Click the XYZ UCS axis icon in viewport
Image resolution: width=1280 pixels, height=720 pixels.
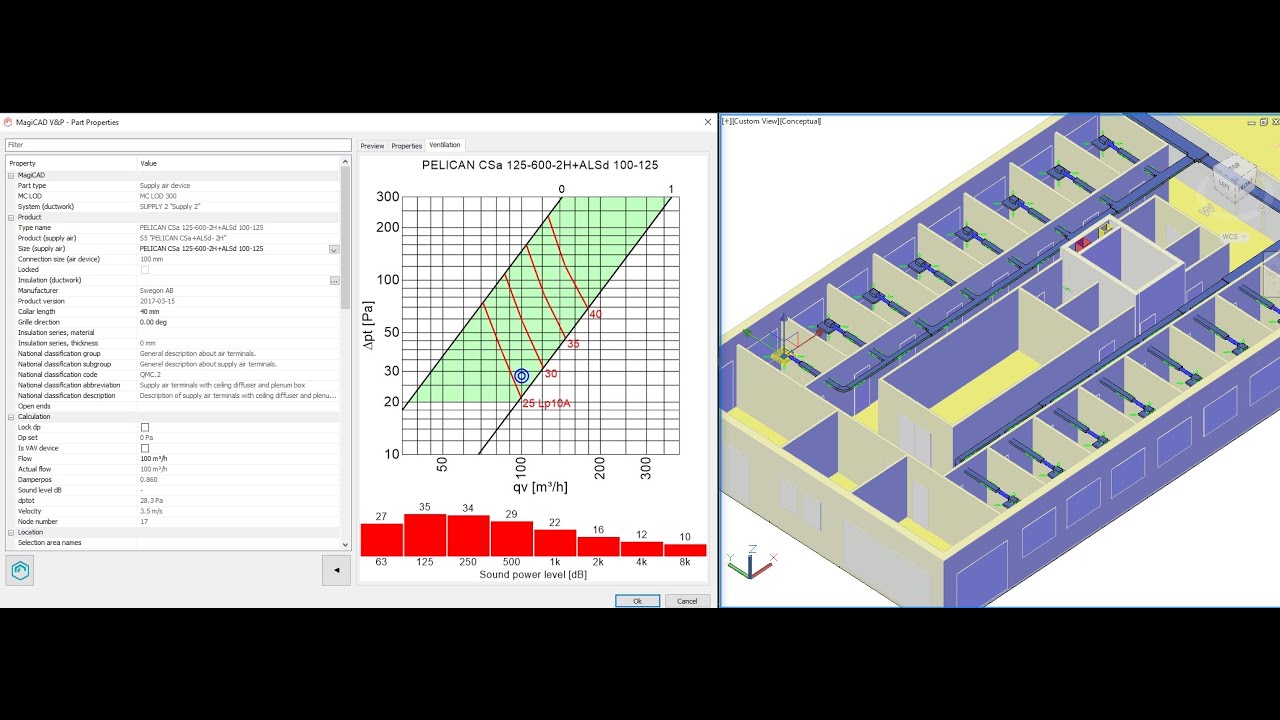[x=750, y=563]
